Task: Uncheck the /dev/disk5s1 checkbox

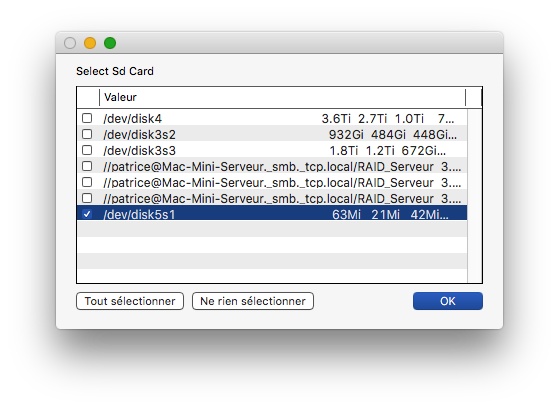Action: coord(87,214)
